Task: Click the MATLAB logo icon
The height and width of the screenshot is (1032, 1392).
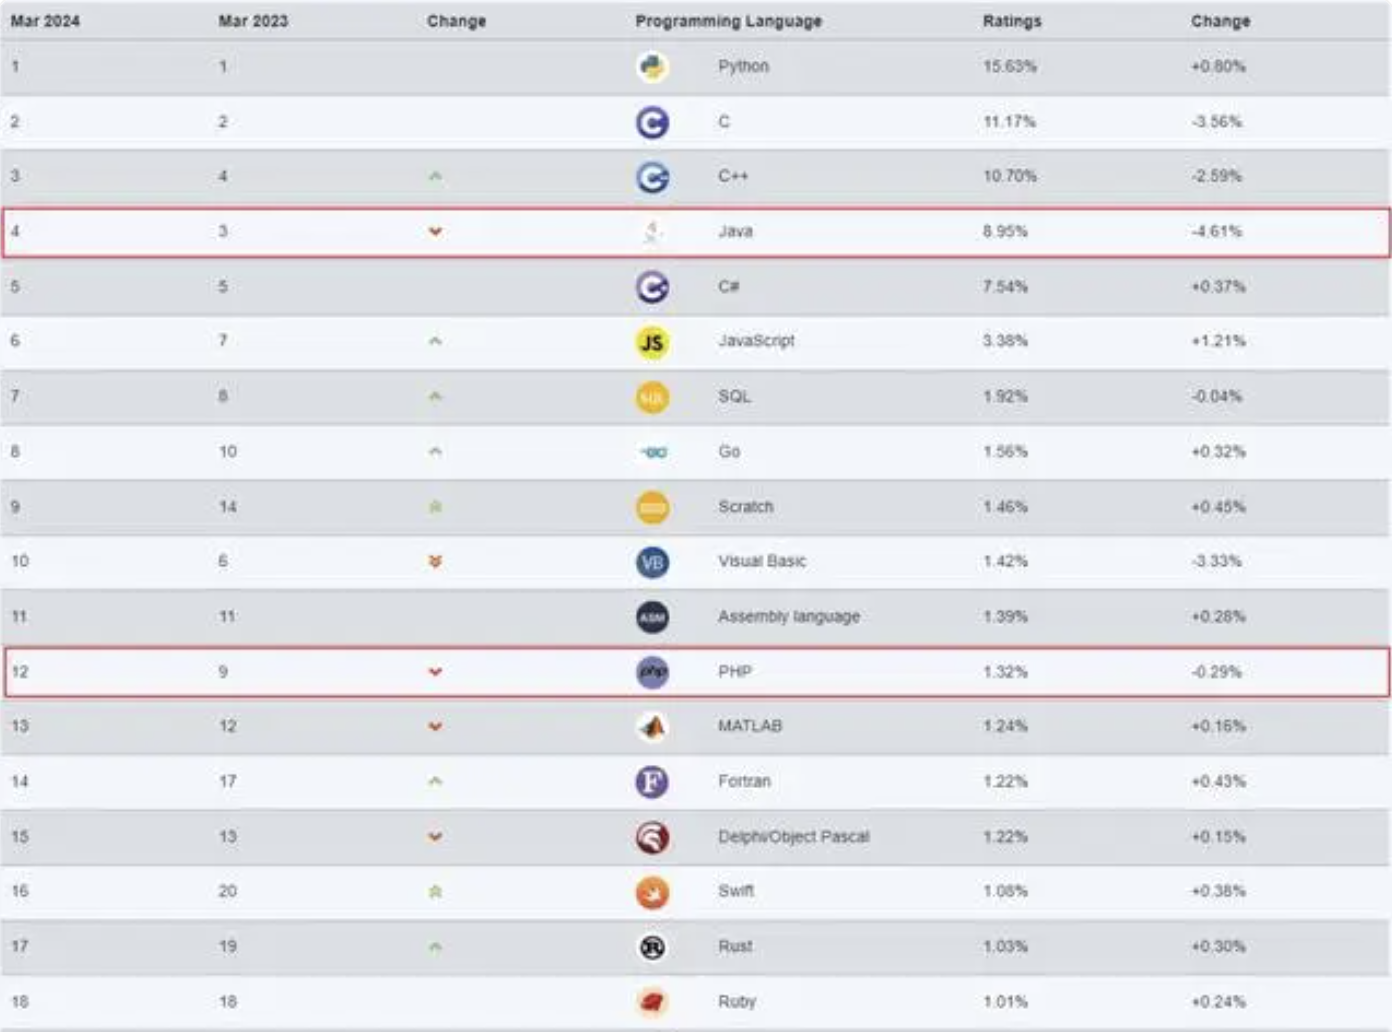Action: (652, 727)
